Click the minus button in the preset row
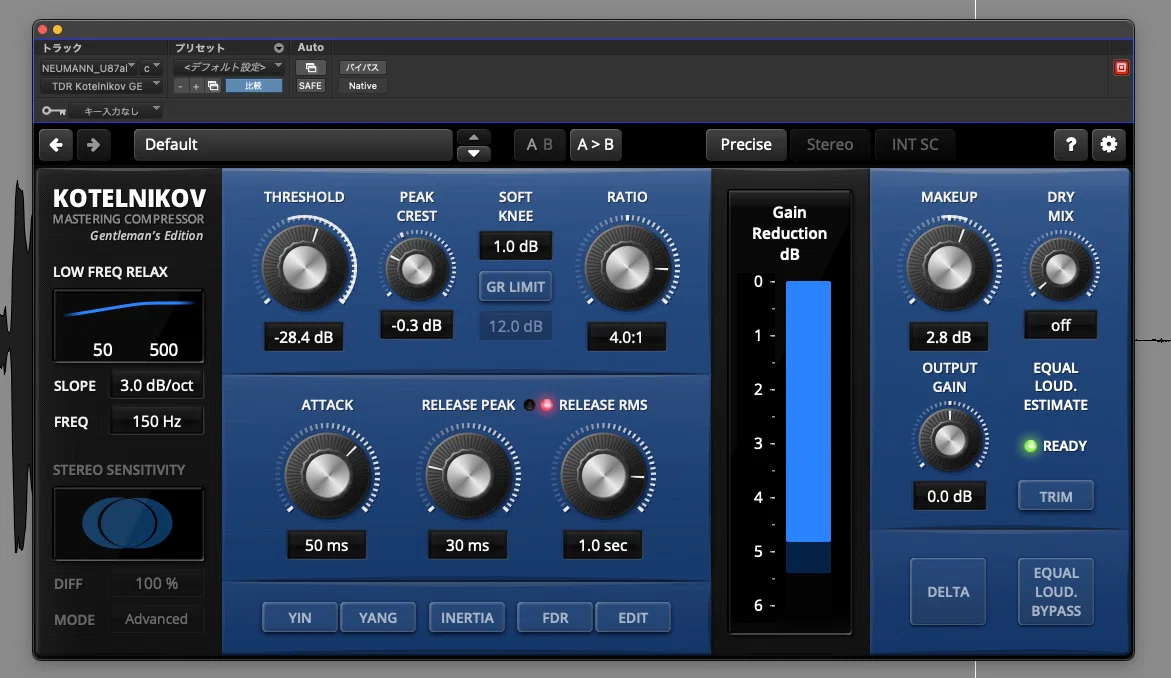 tap(180, 86)
